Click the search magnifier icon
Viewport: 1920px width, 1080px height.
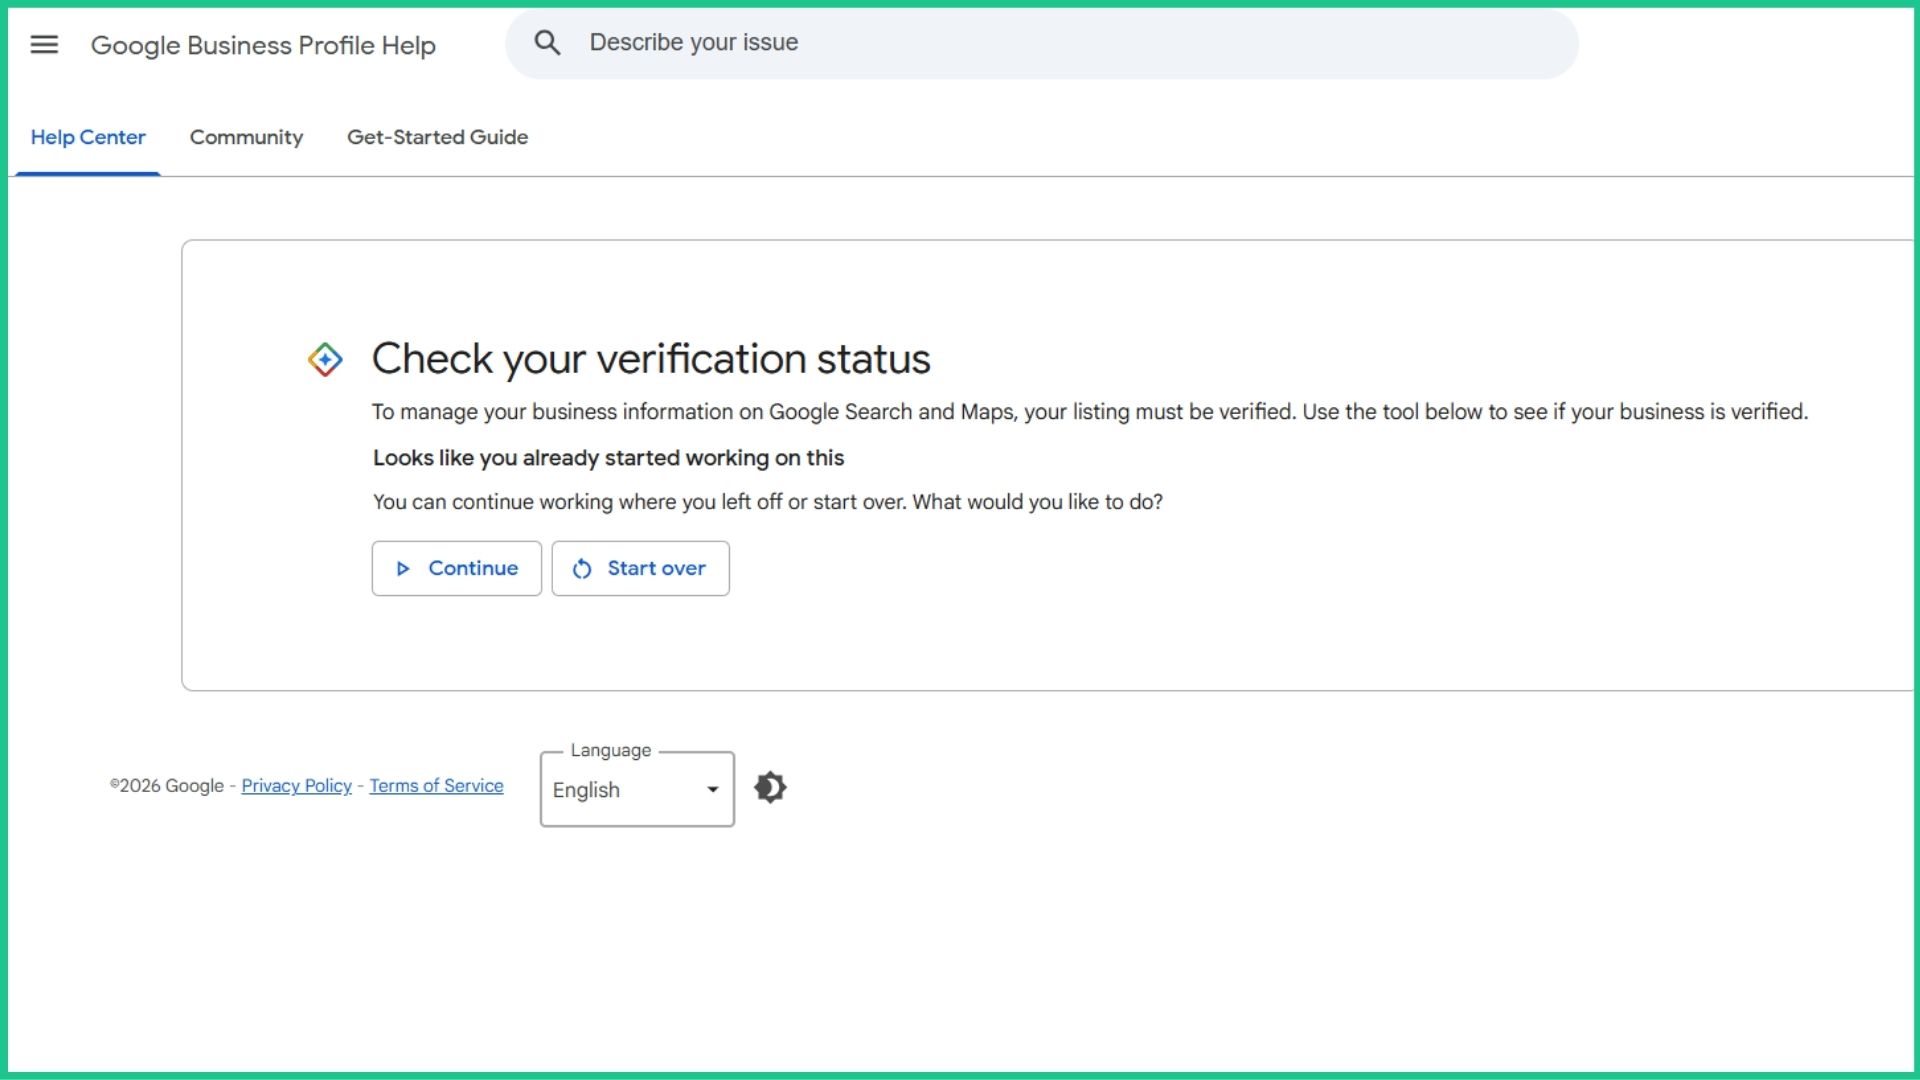[x=547, y=42]
